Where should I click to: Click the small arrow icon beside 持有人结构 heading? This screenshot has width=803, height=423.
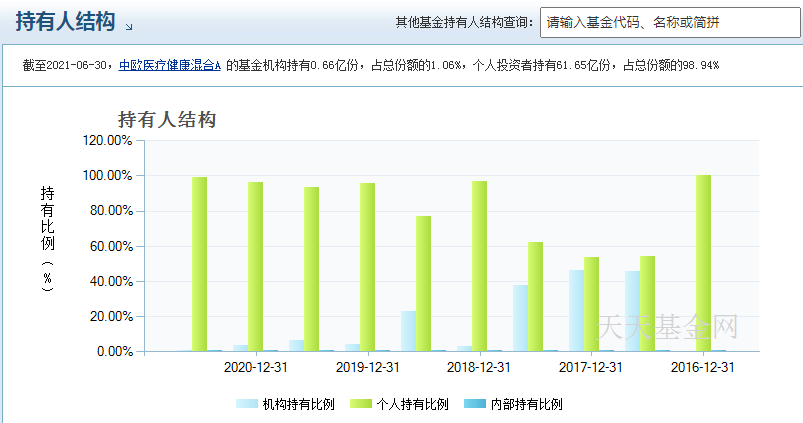[128, 25]
